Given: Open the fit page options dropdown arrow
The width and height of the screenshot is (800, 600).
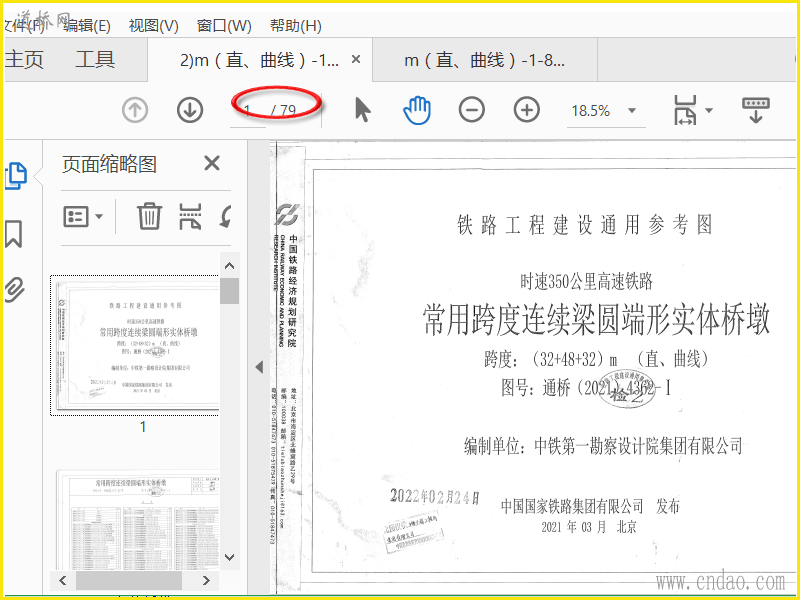Looking at the screenshot, I should [x=709, y=110].
